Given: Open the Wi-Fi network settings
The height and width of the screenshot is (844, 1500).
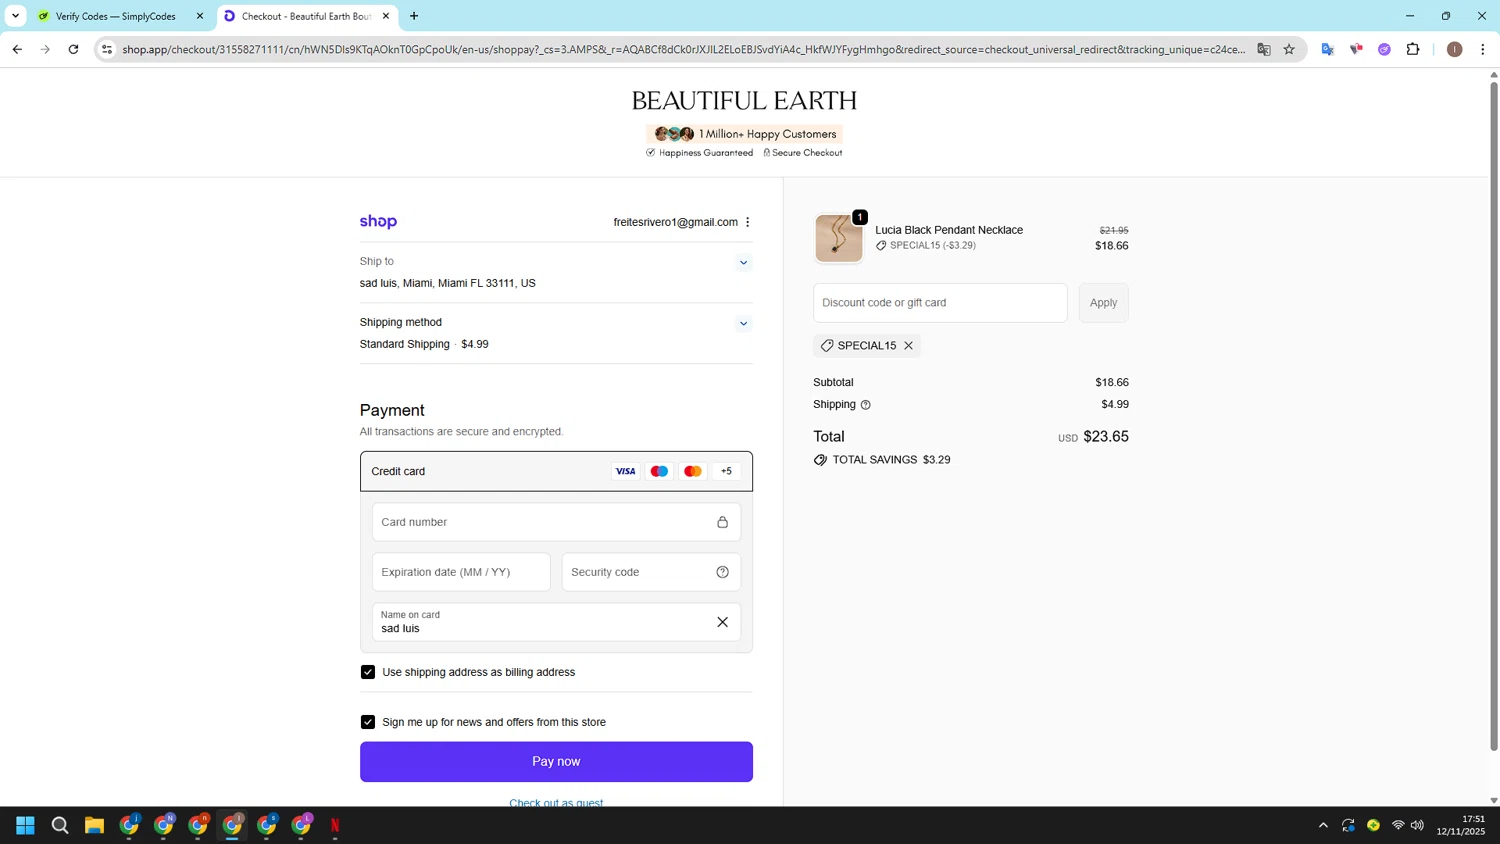Looking at the screenshot, I should 1398,825.
